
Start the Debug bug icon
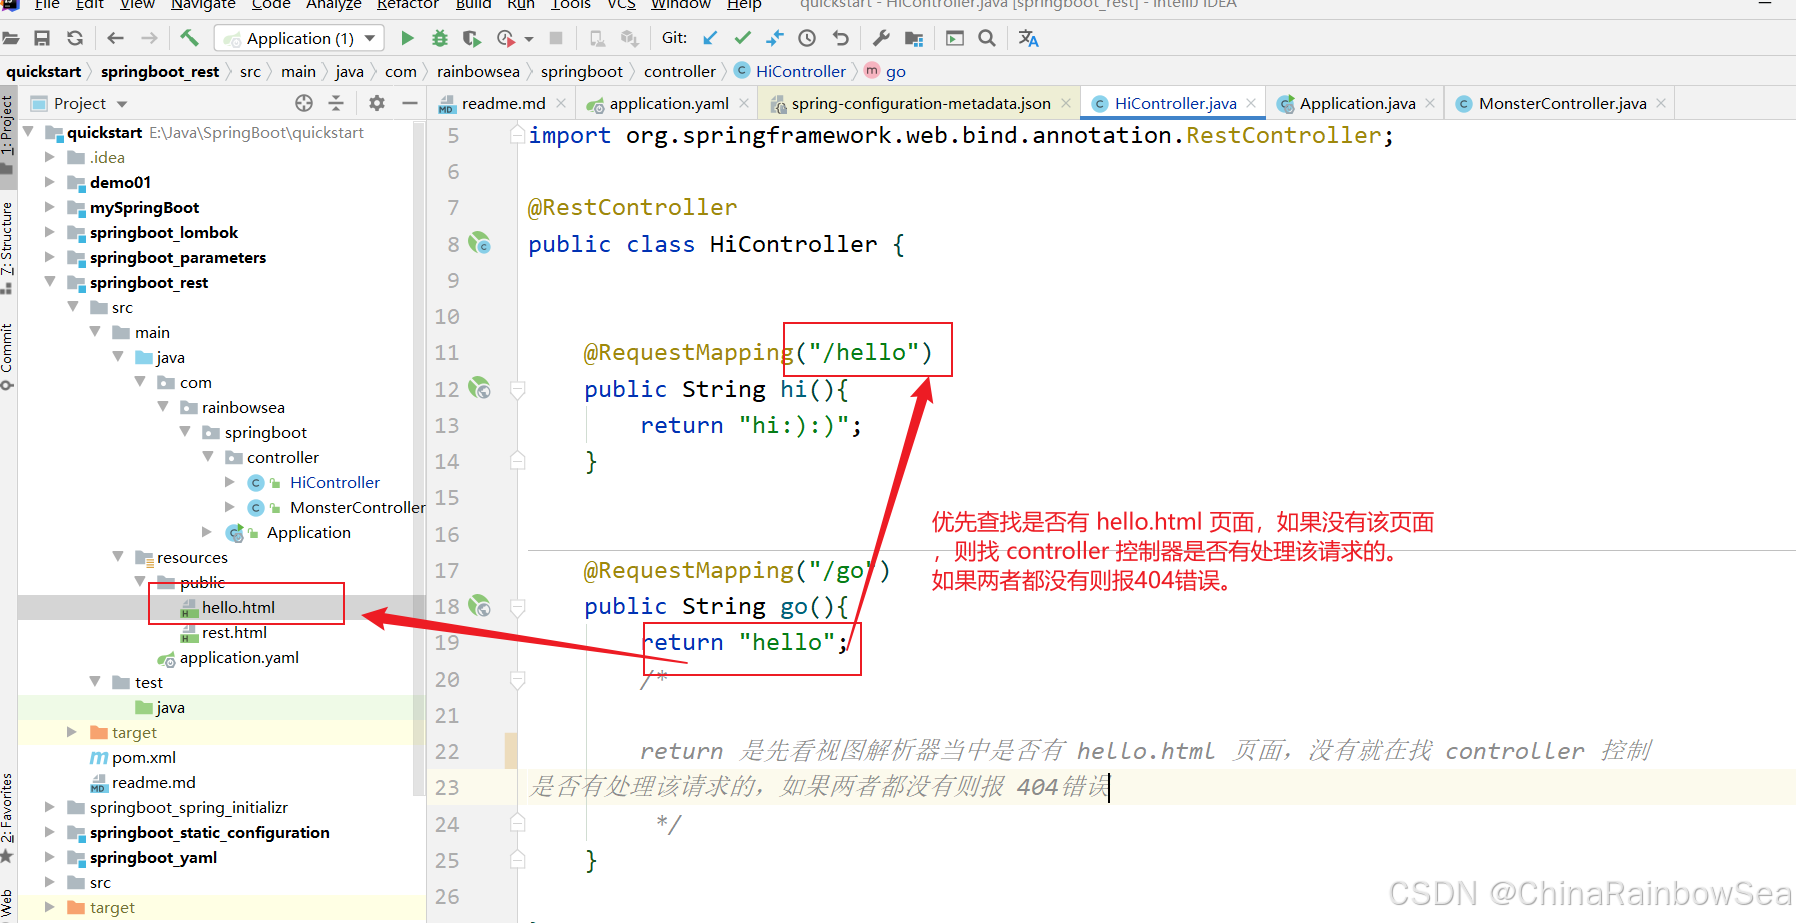click(x=439, y=38)
